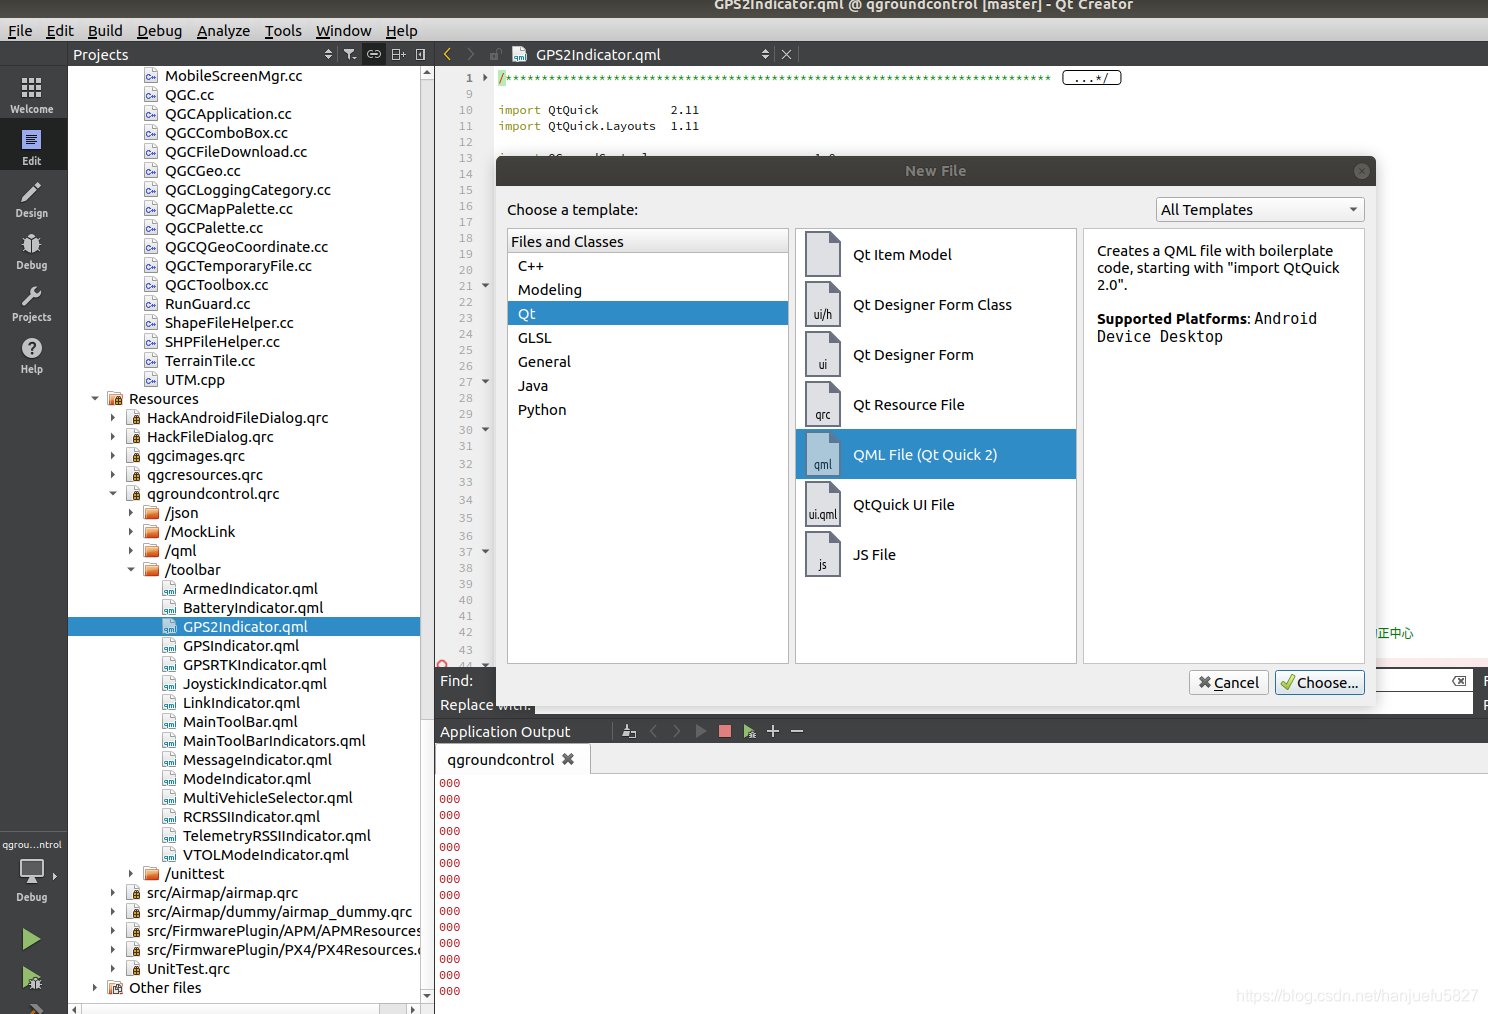Open the Analyze menu

[x=223, y=31]
